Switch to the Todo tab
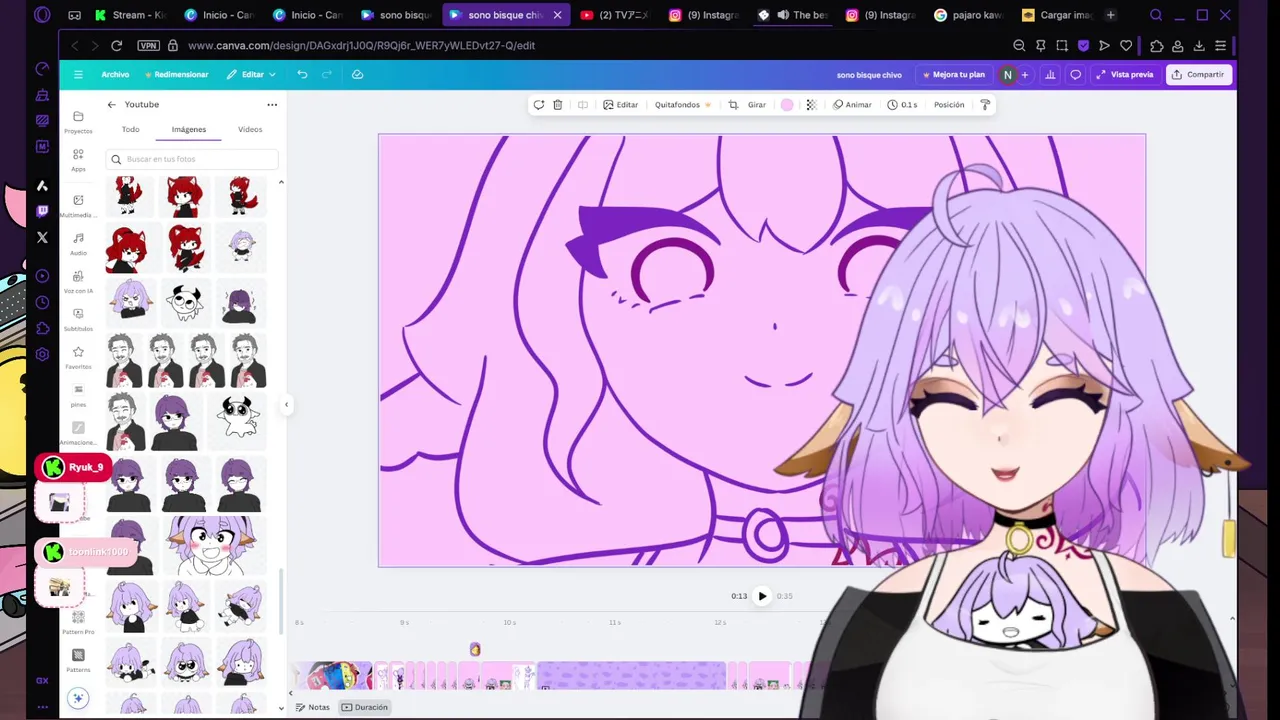 click(x=131, y=129)
